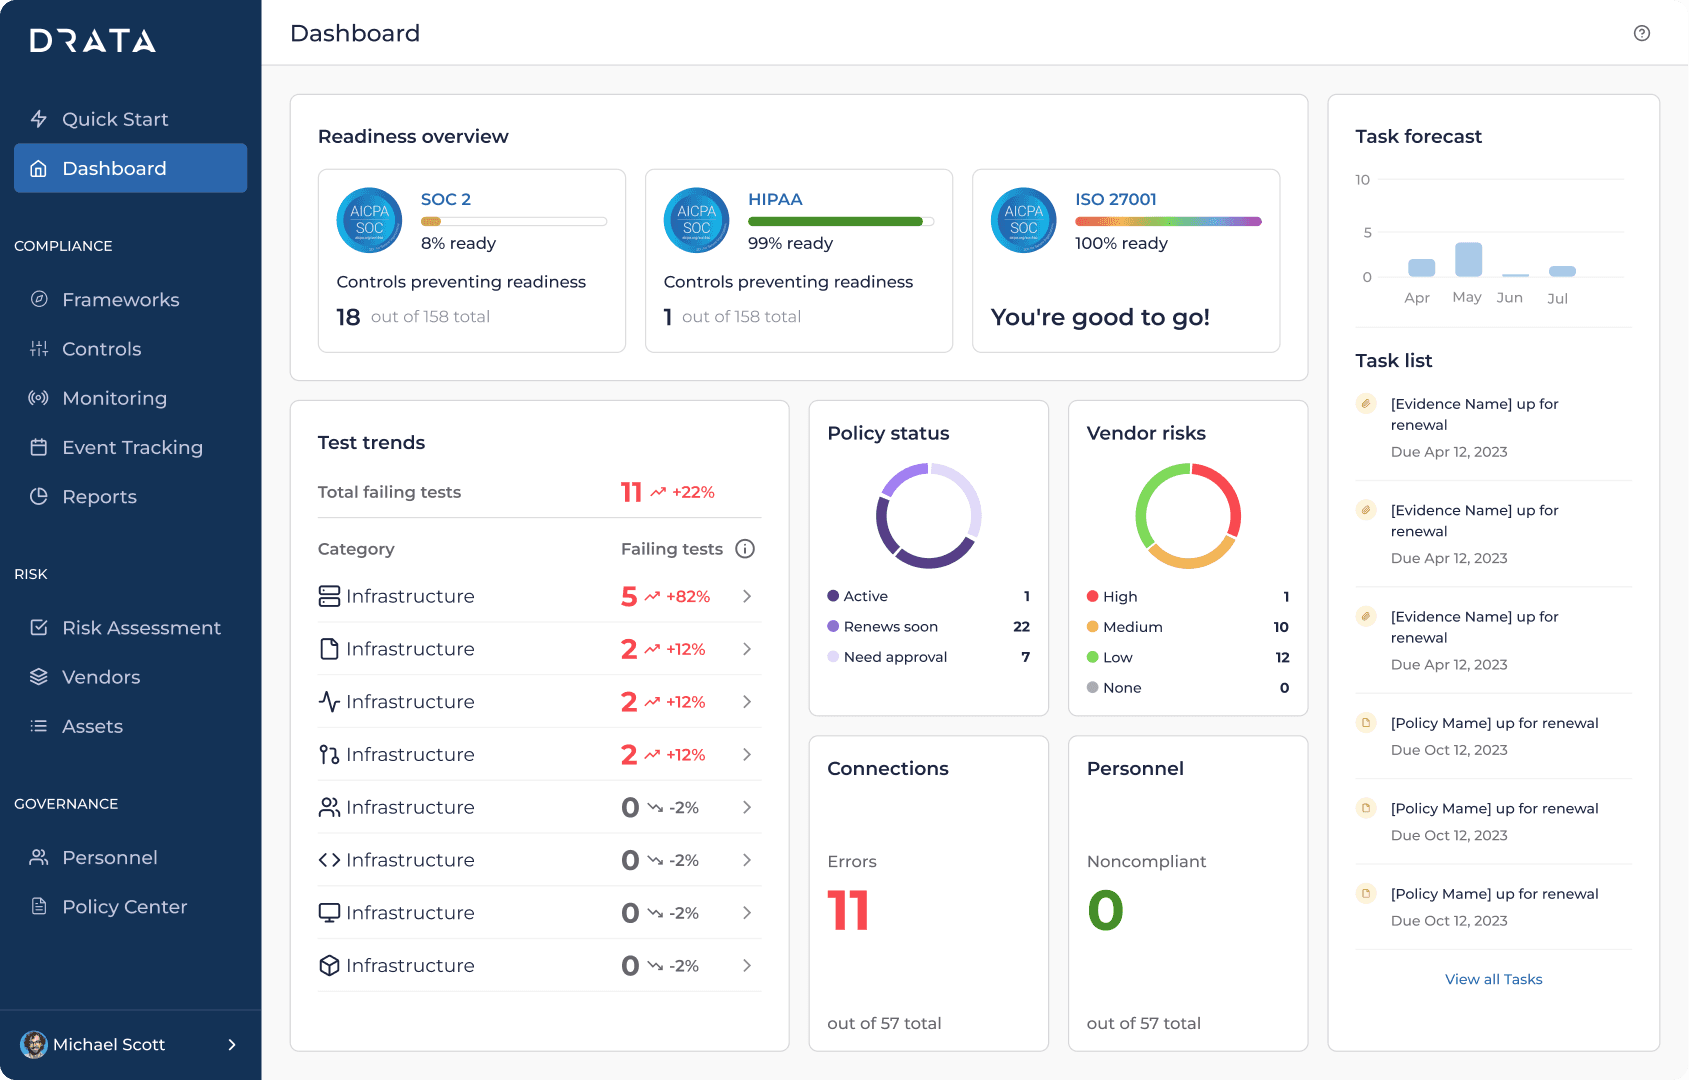1689x1080 pixels.
Task: Select Dashboard in the sidebar
Action: [x=131, y=168]
